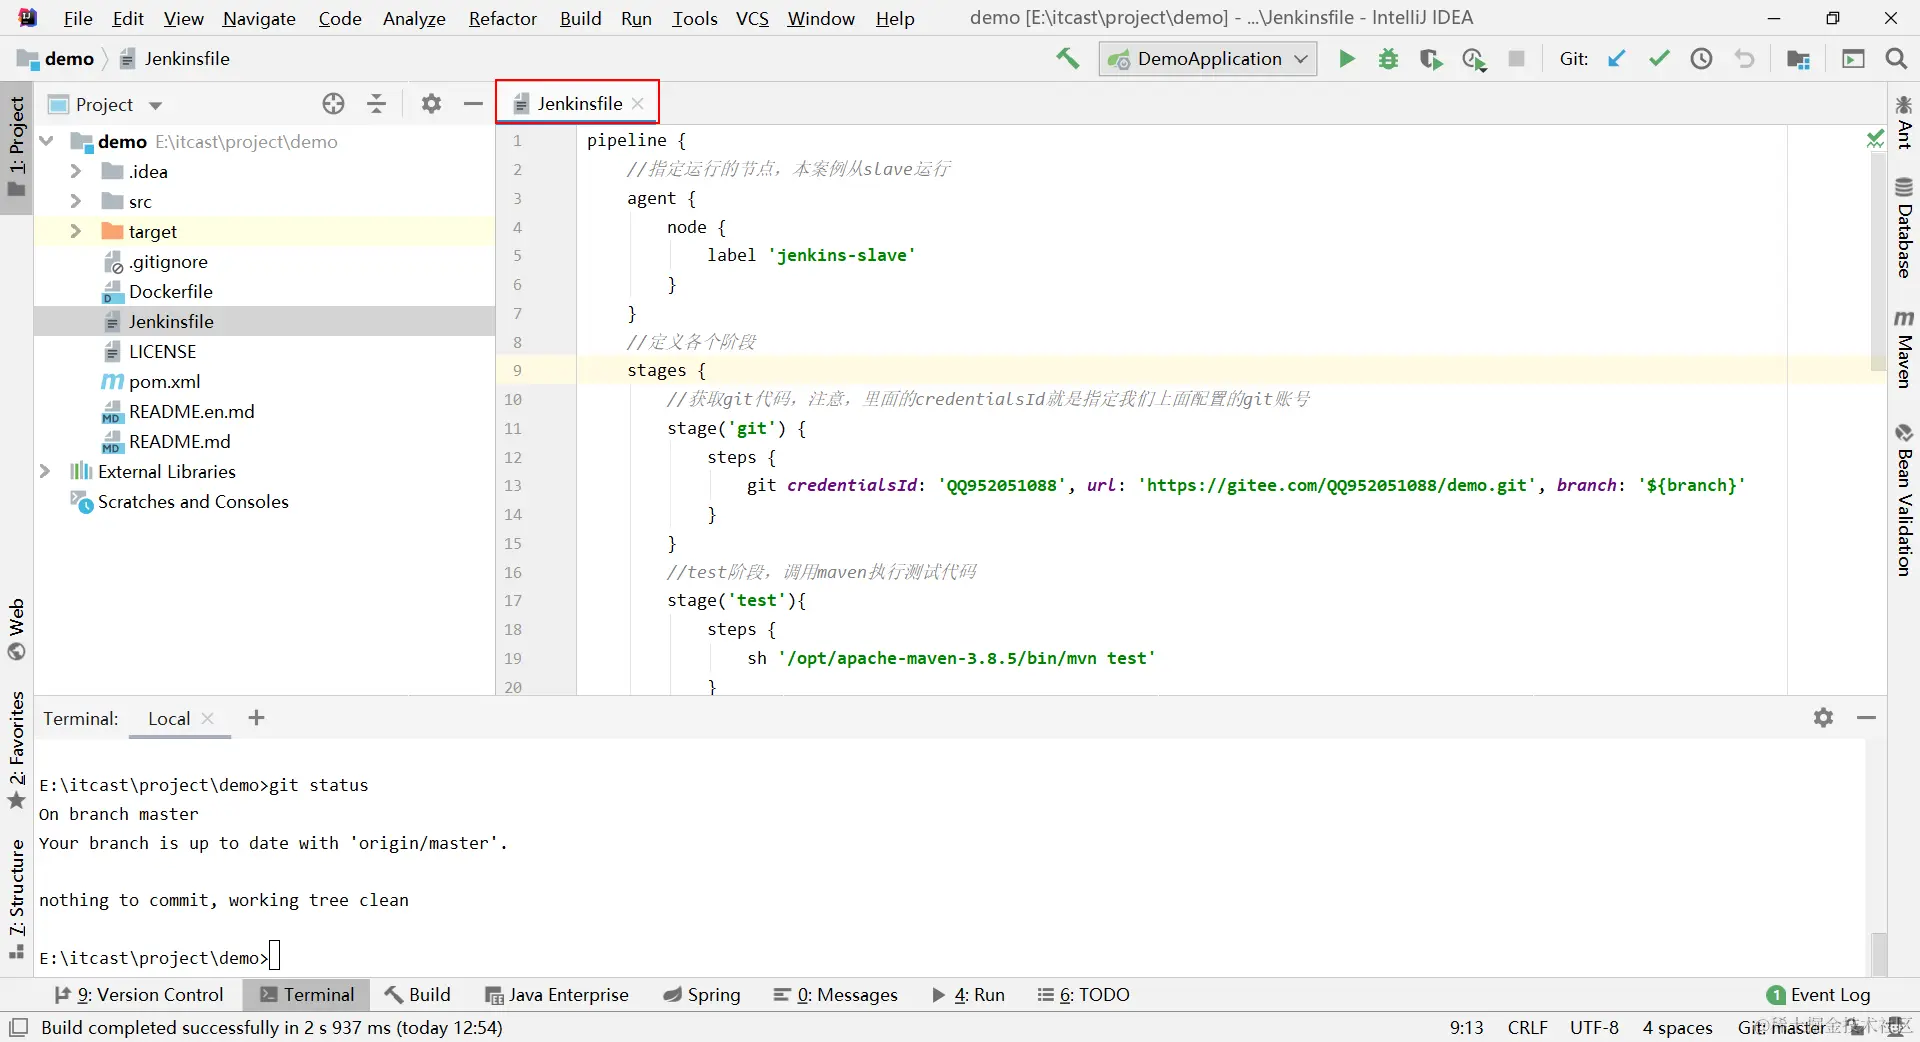Click the 4 spaces indent setting
The image size is (1920, 1042).
(x=1677, y=1027)
